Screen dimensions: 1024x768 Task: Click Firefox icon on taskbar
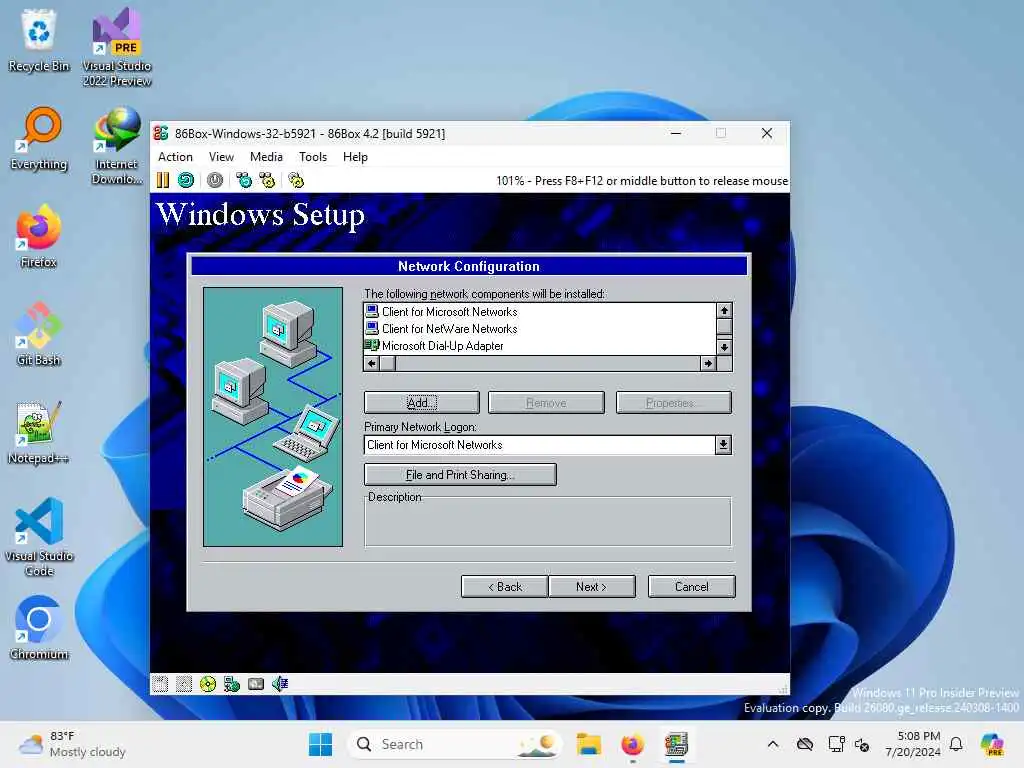coord(632,744)
